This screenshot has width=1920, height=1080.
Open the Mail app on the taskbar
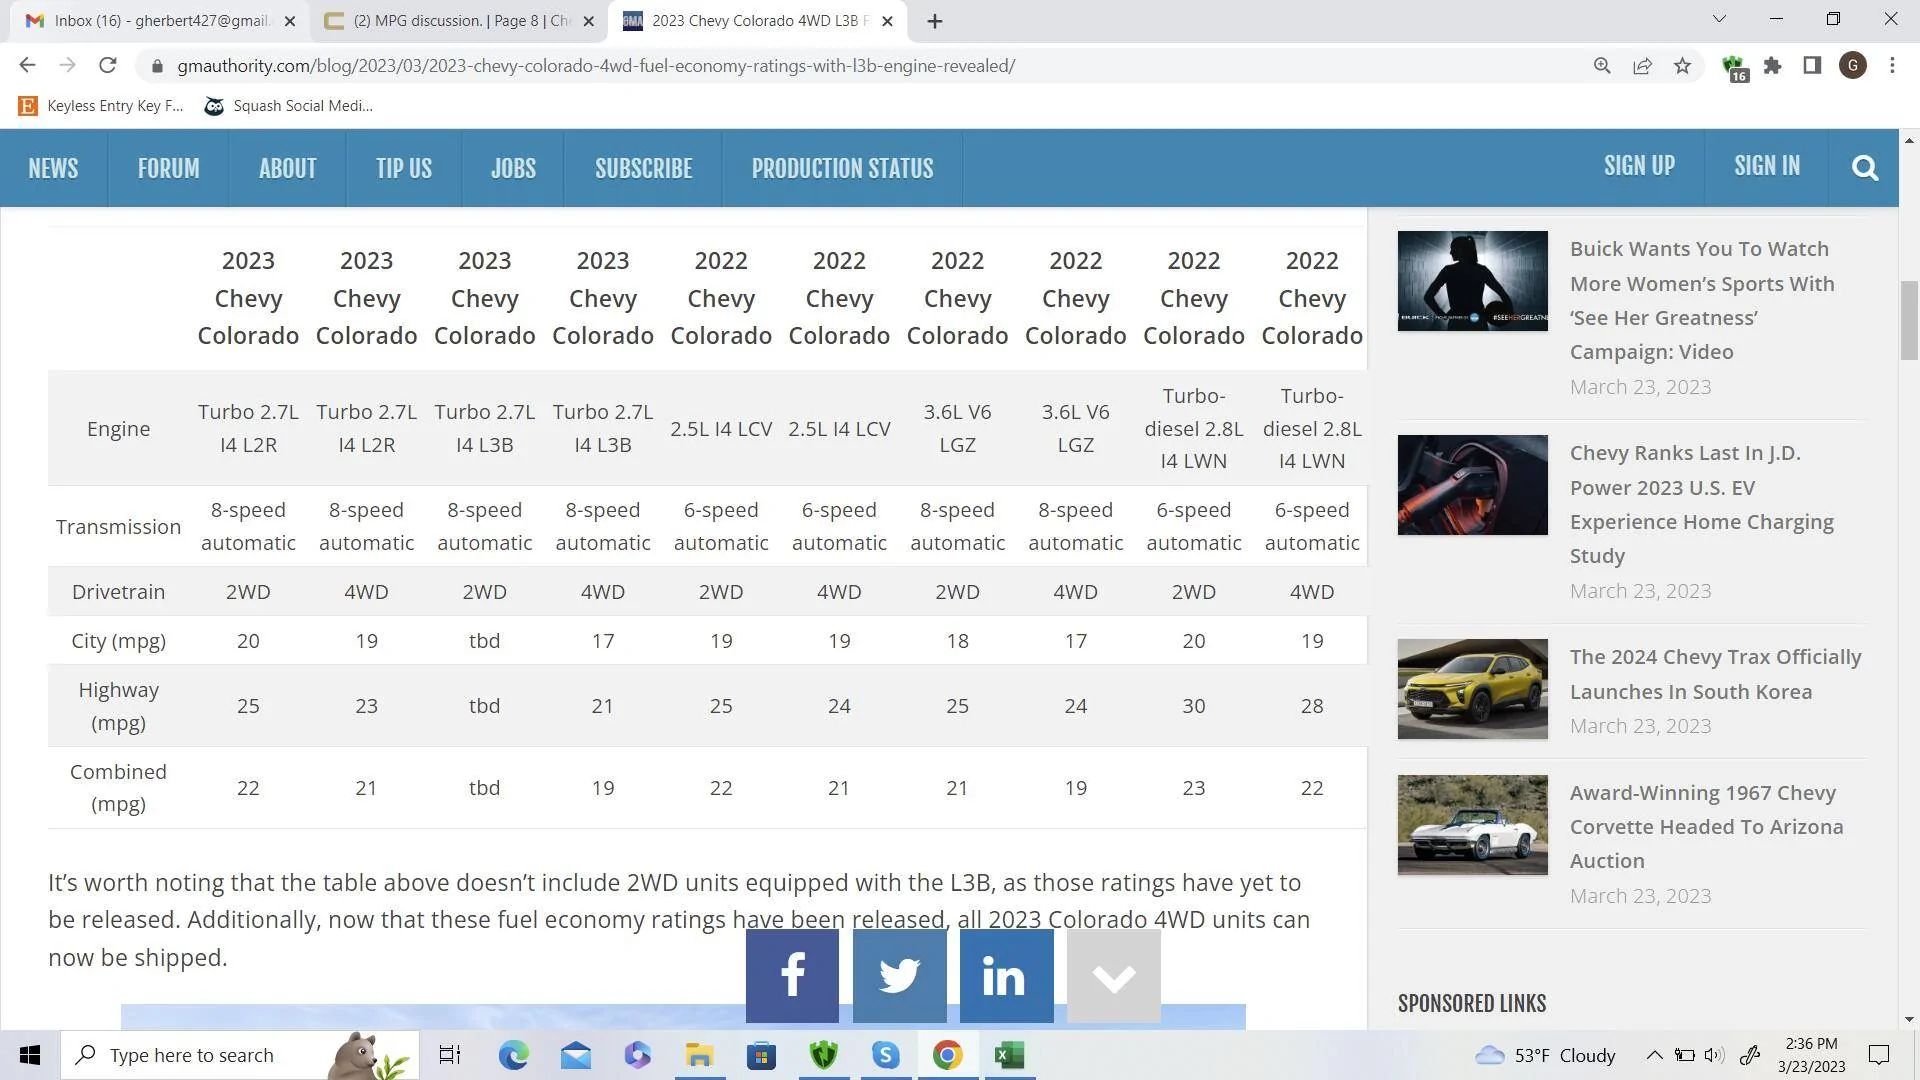pyautogui.click(x=575, y=1055)
